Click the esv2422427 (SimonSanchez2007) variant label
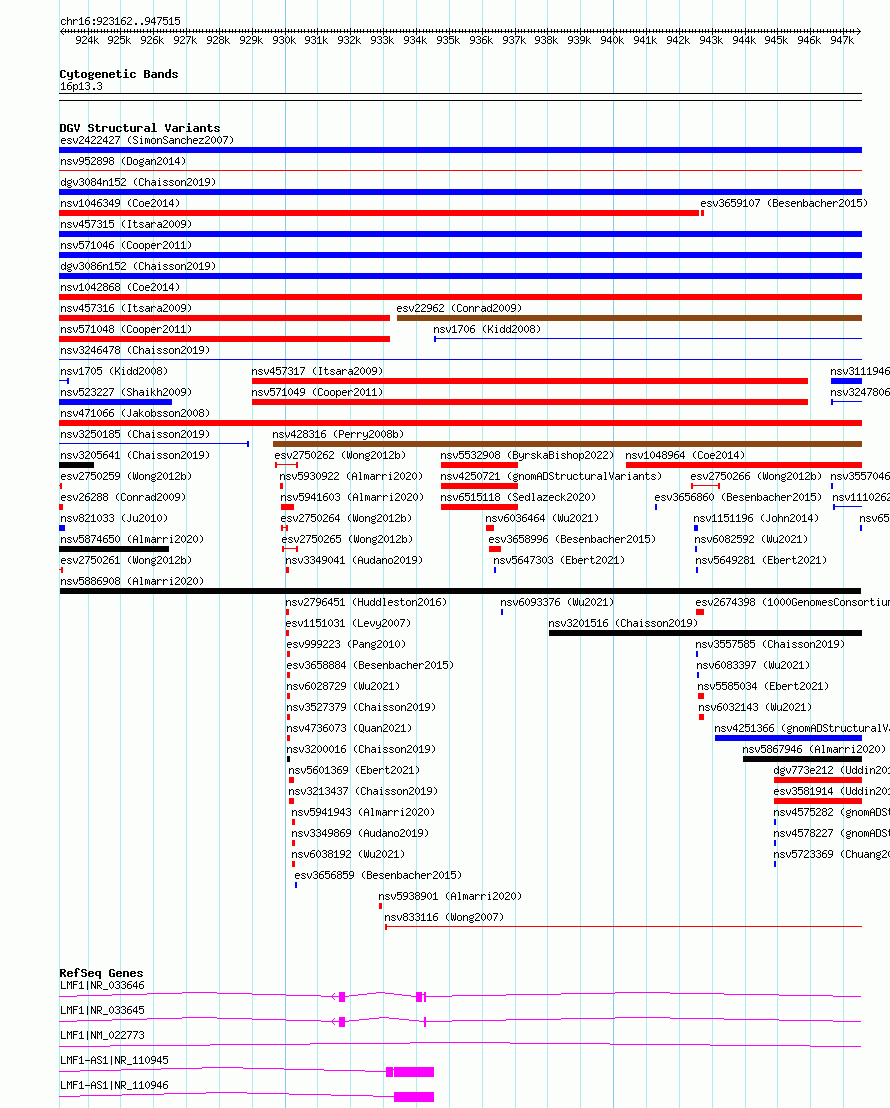The height and width of the screenshot is (1108, 890). (147, 140)
